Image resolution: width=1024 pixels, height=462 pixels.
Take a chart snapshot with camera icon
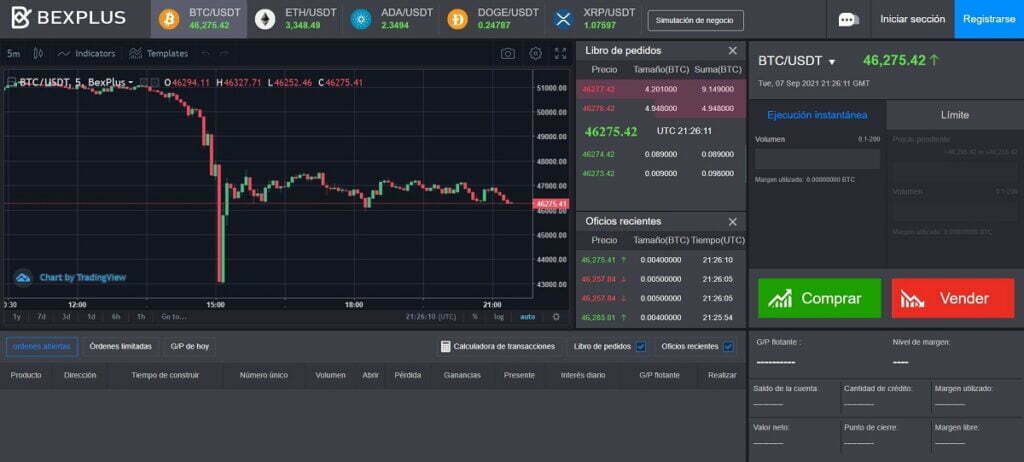(x=508, y=54)
